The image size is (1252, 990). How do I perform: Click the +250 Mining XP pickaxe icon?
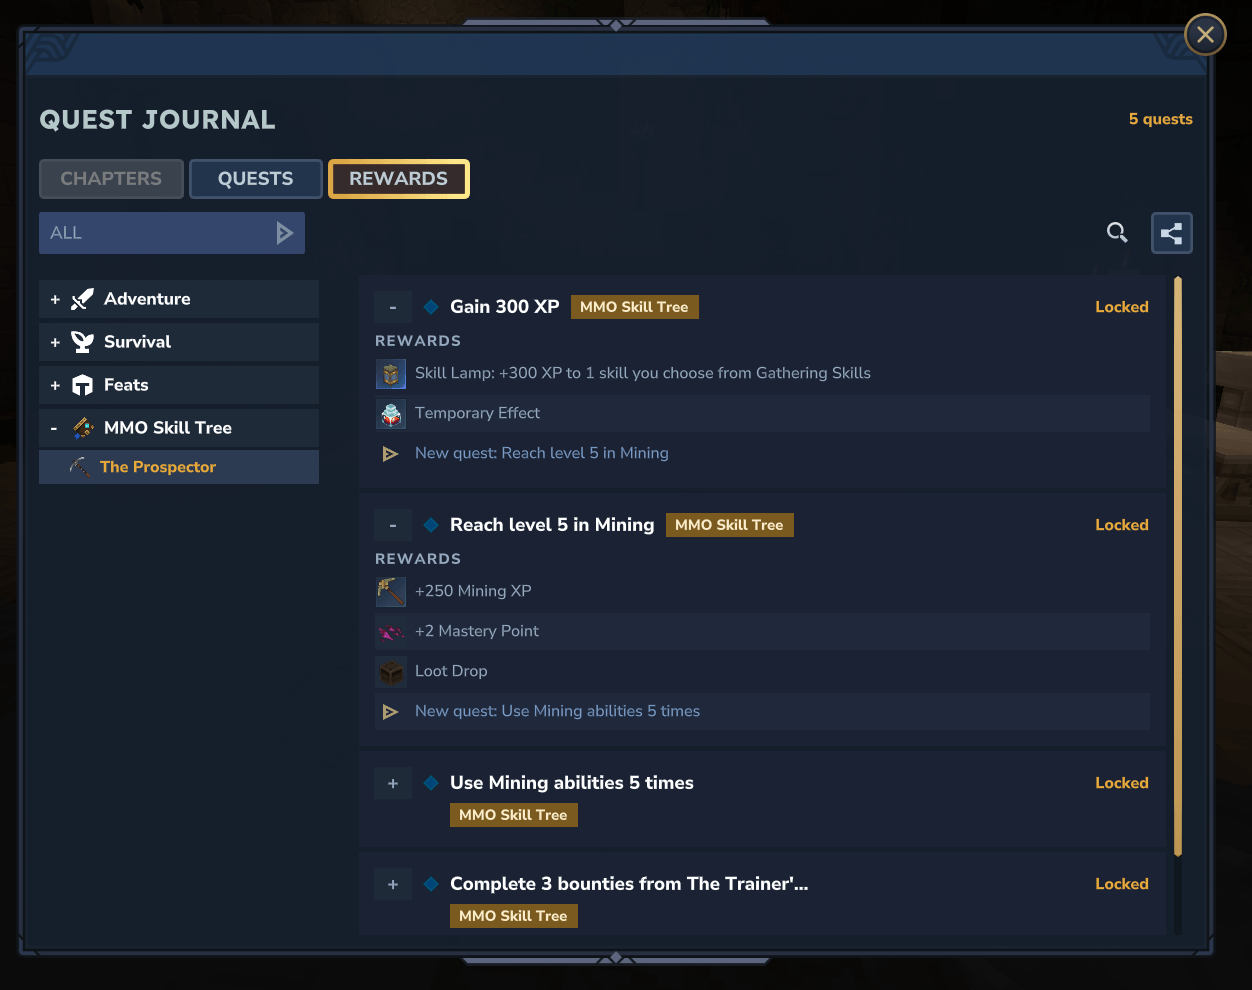click(x=391, y=591)
